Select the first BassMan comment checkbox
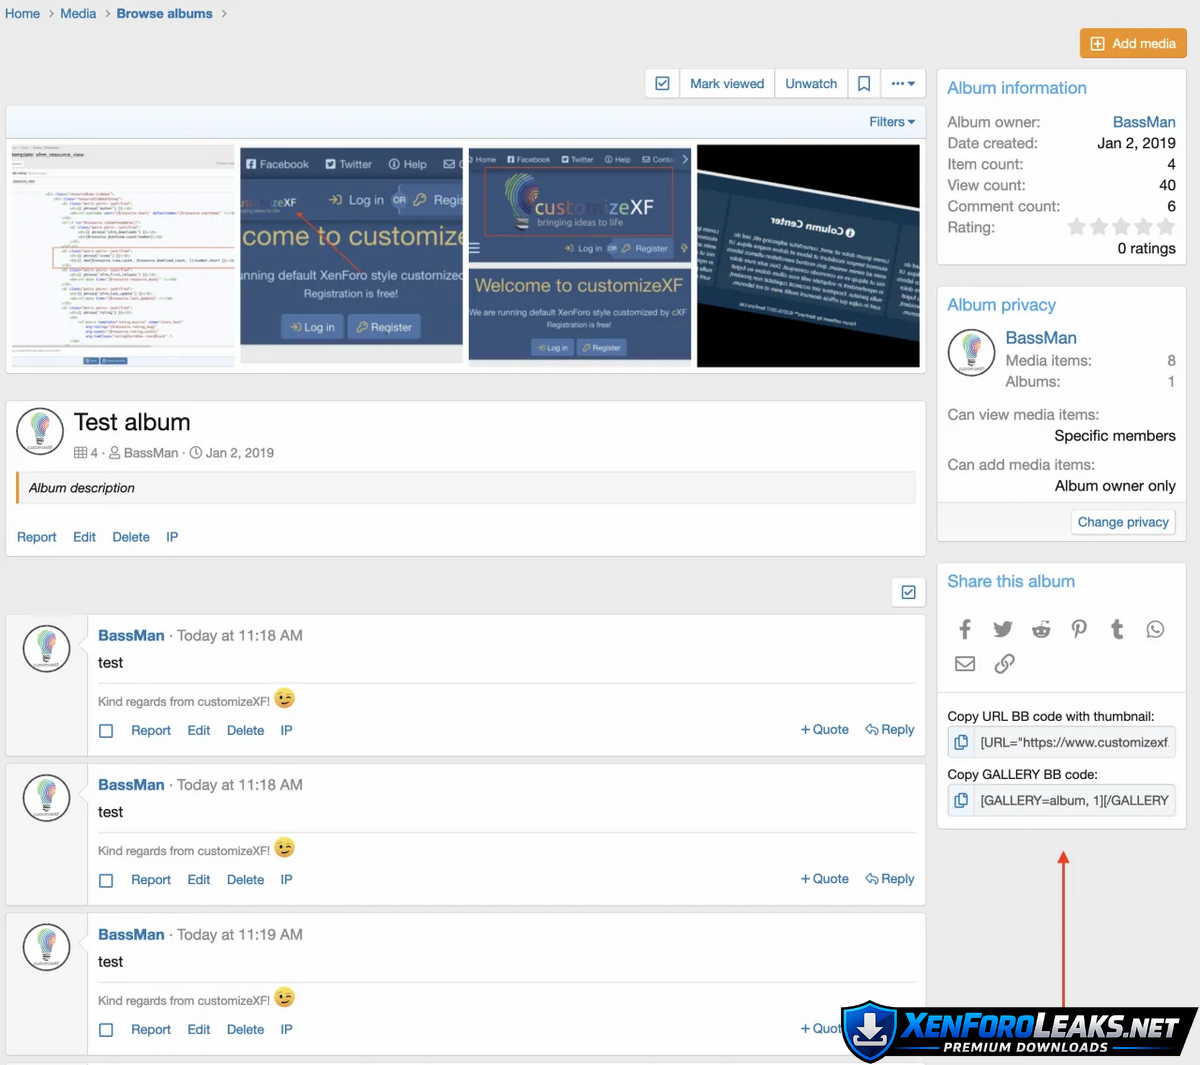 106,731
